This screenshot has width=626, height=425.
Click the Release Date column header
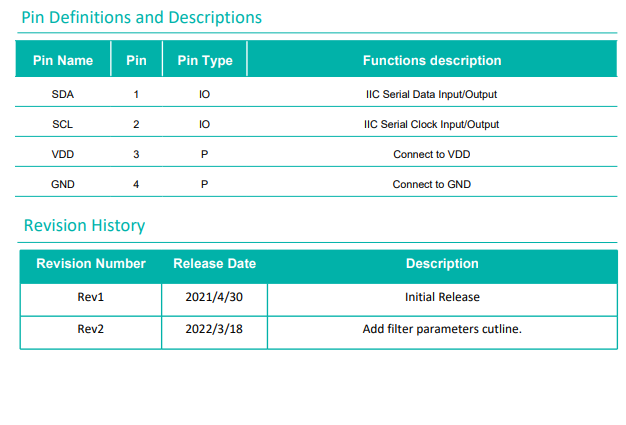click(214, 264)
